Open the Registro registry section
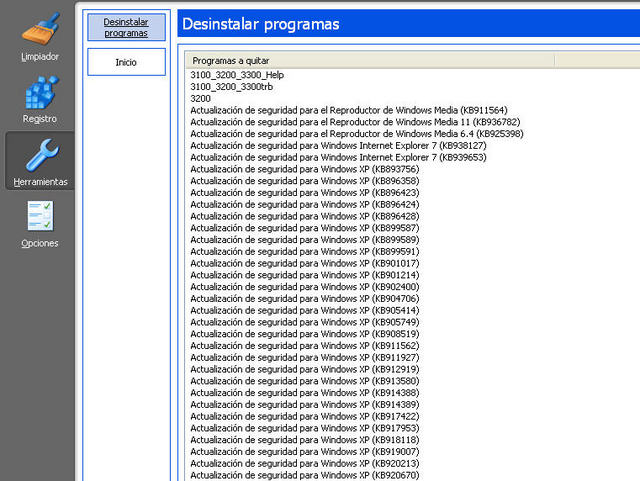Viewport: 640px width, 481px height. pyautogui.click(x=40, y=99)
